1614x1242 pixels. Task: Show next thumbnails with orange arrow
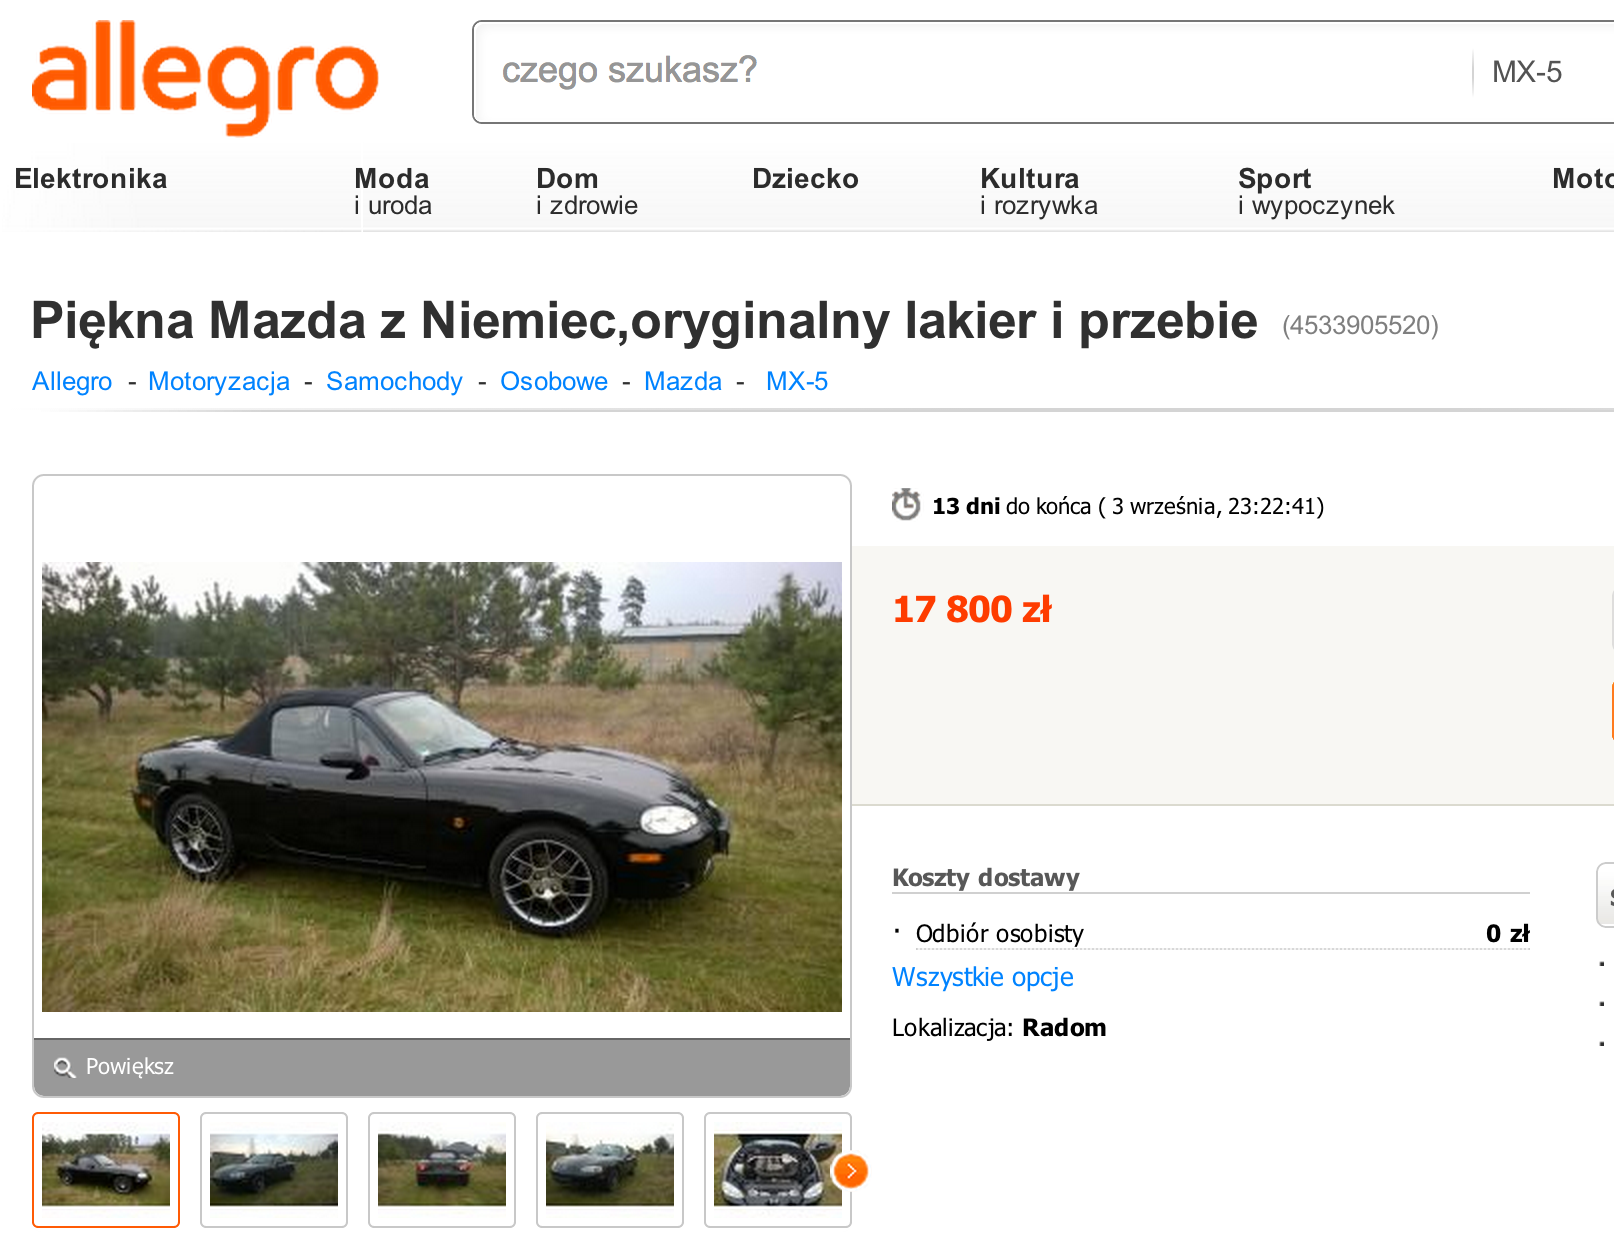(x=850, y=1170)
